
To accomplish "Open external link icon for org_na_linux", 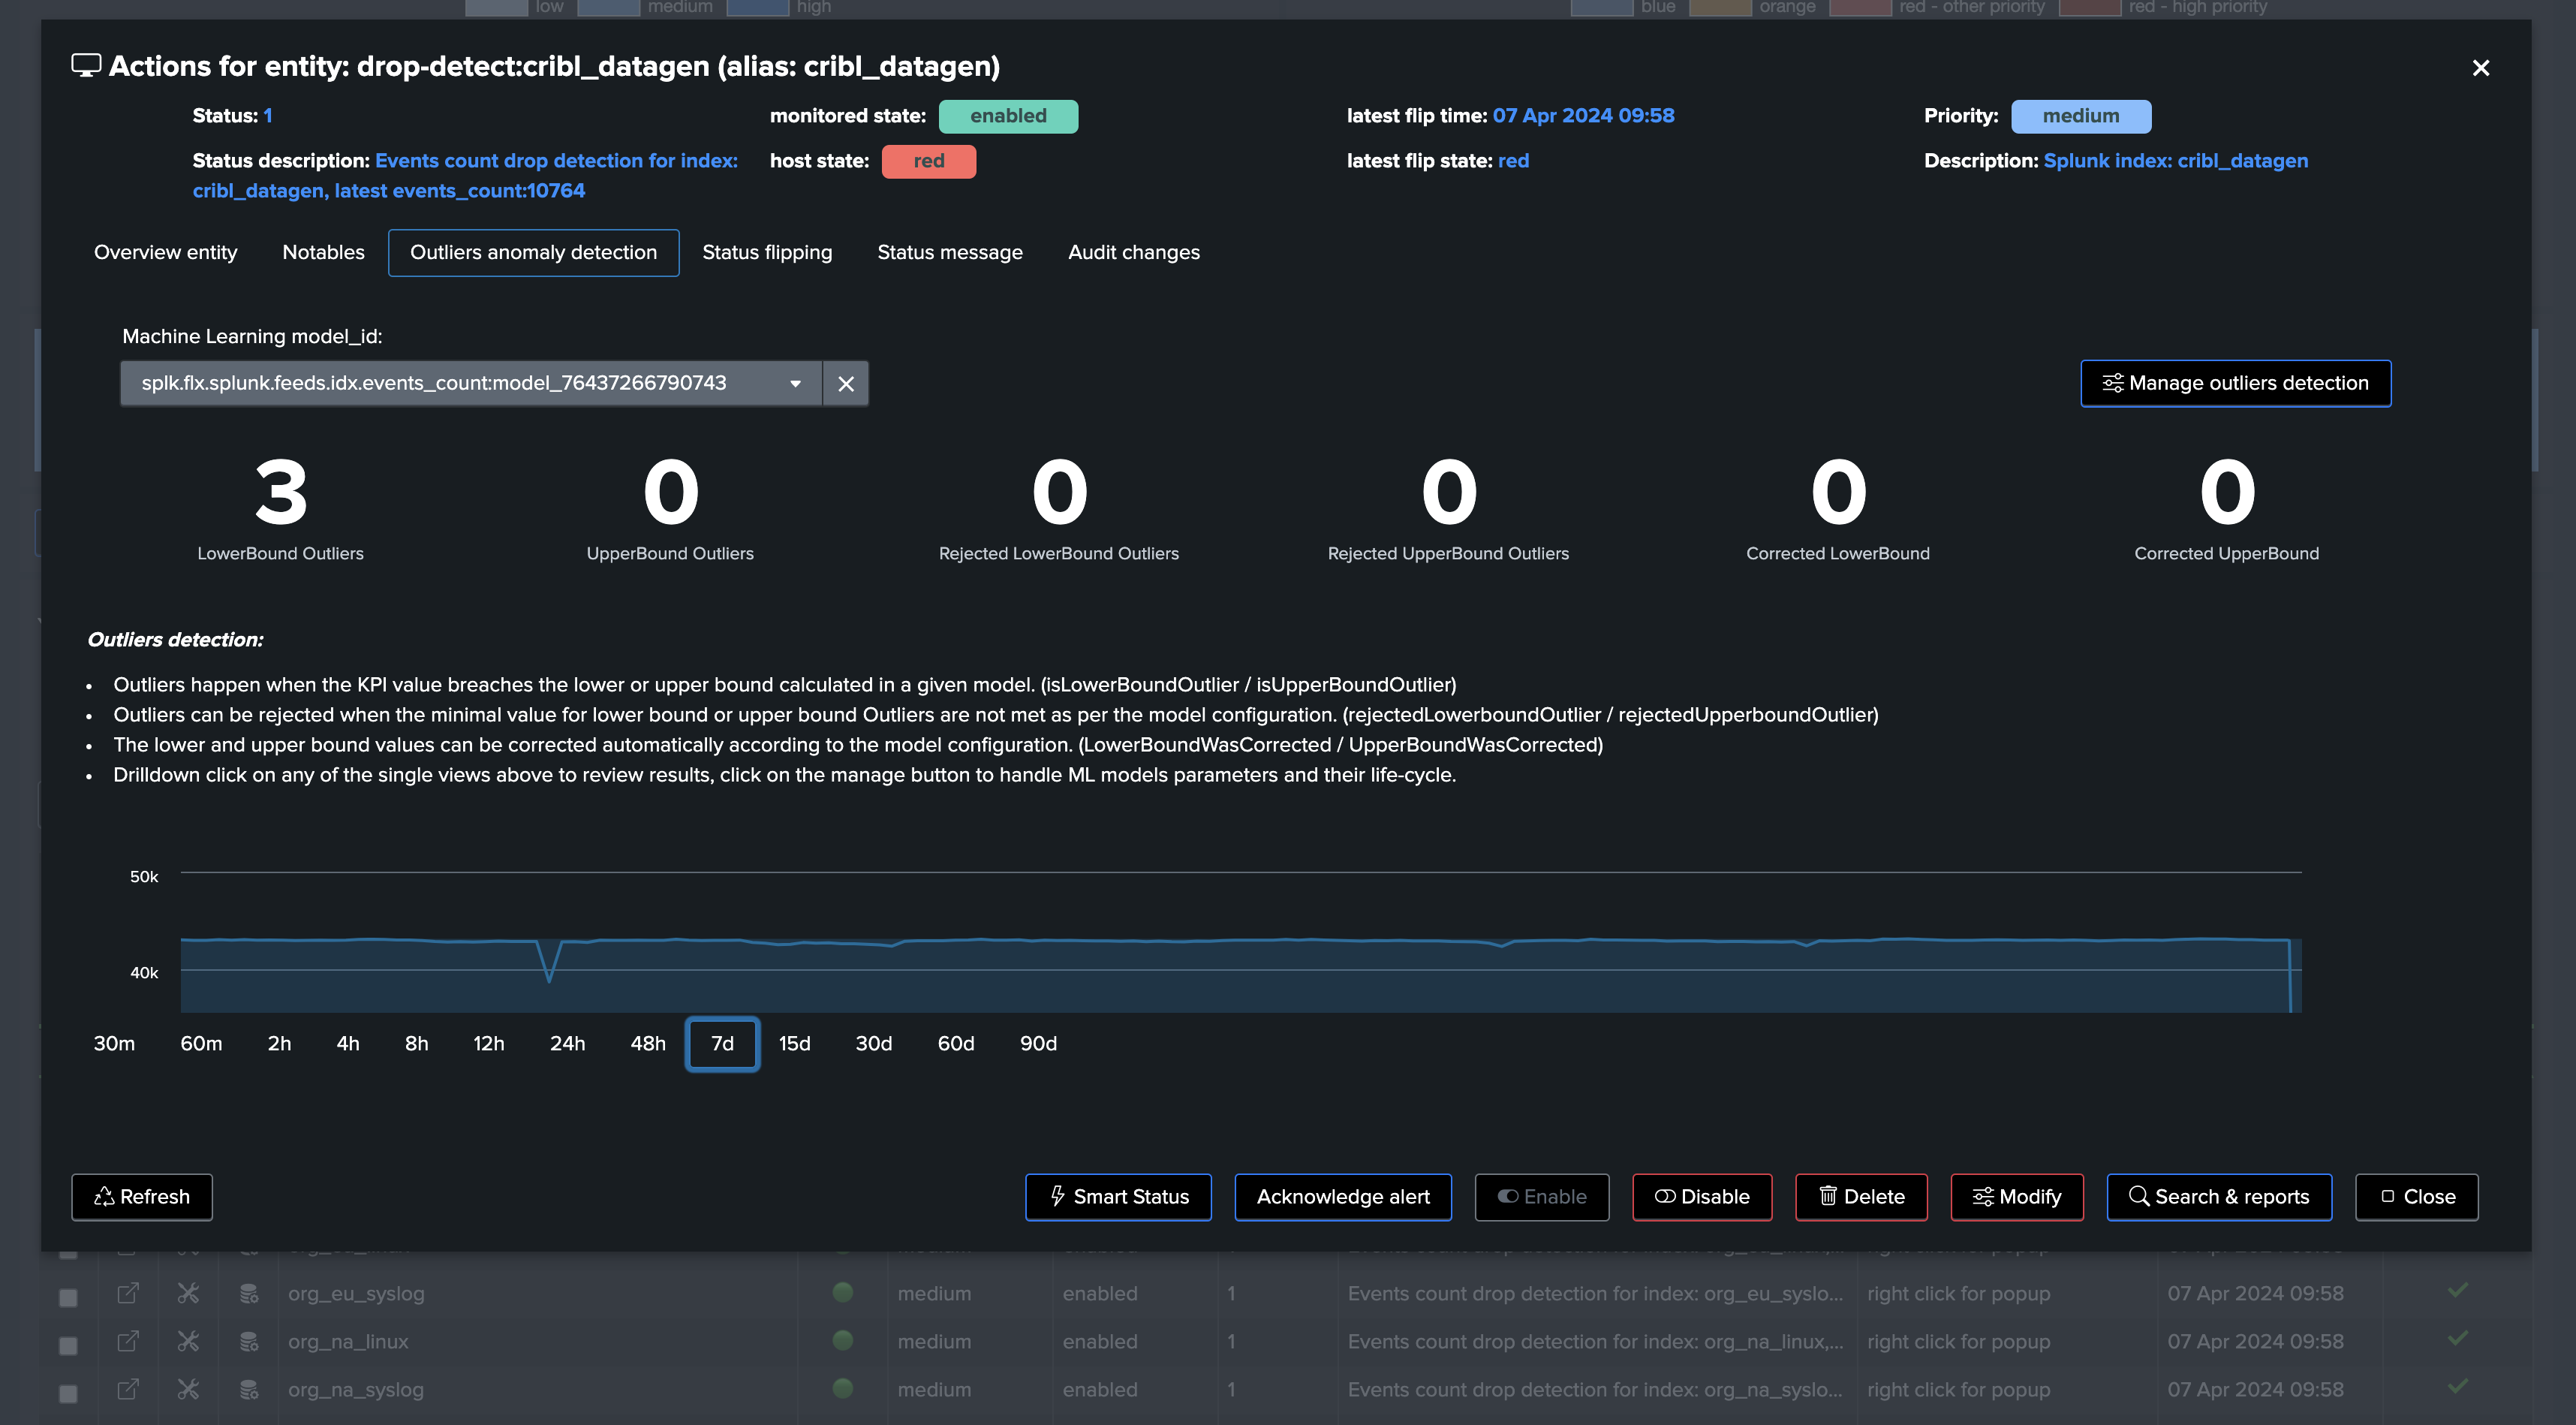I will click(128, 1341).
